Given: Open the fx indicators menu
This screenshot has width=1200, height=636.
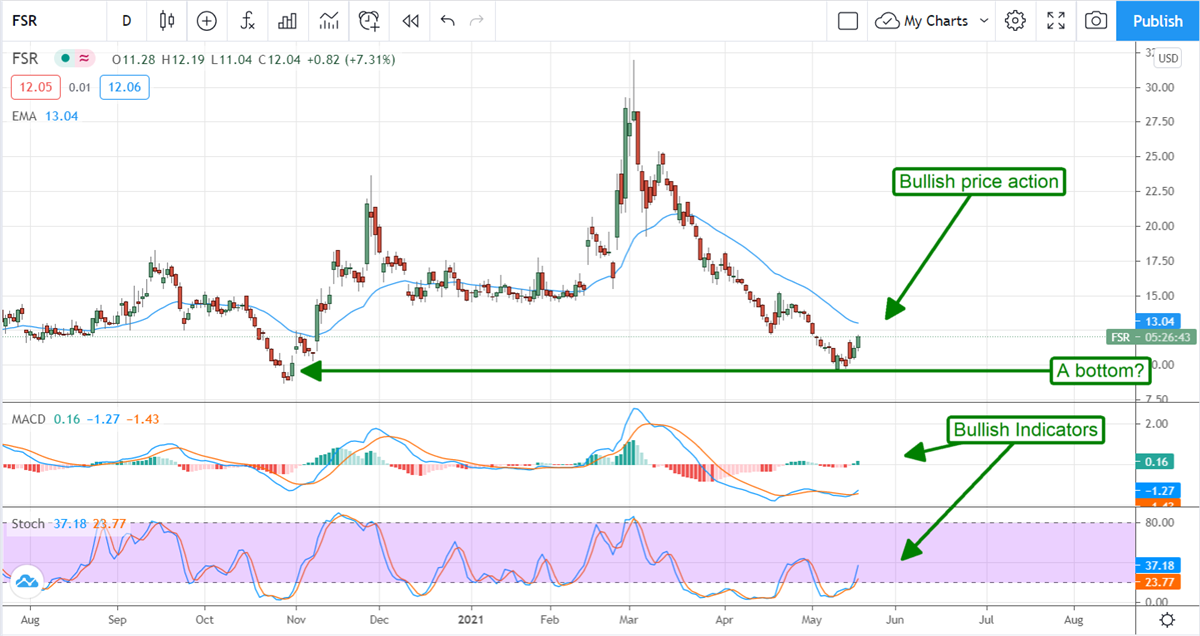Looking at the screenshot, I should (247, 20).
